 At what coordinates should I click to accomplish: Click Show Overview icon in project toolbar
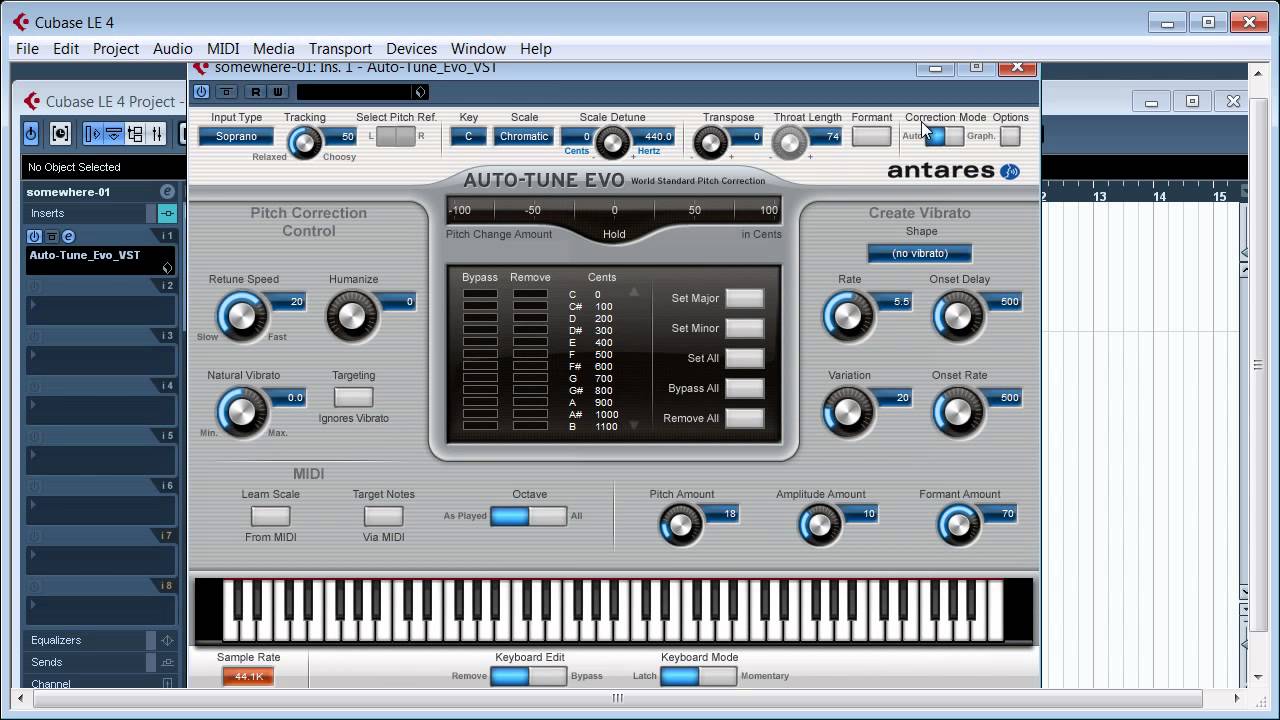(x=134, y=133)
